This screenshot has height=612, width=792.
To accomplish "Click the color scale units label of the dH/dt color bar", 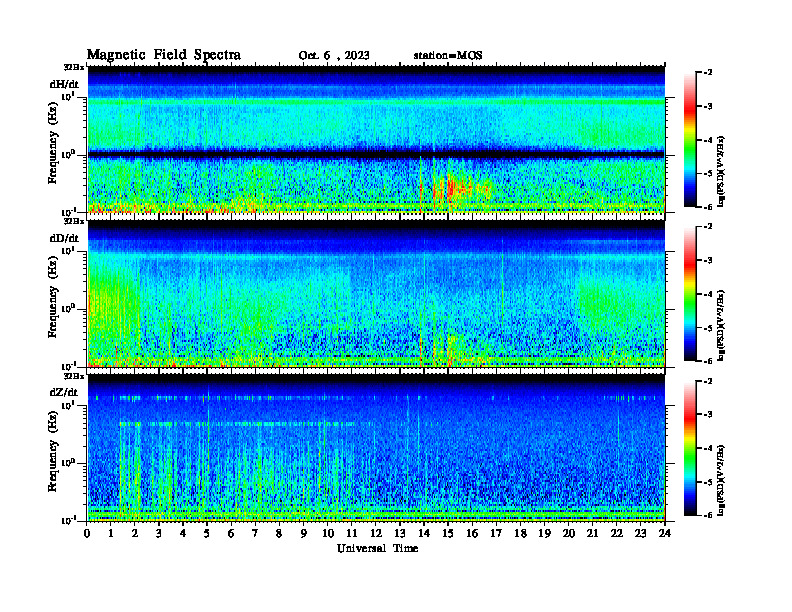I will point(721,172).
